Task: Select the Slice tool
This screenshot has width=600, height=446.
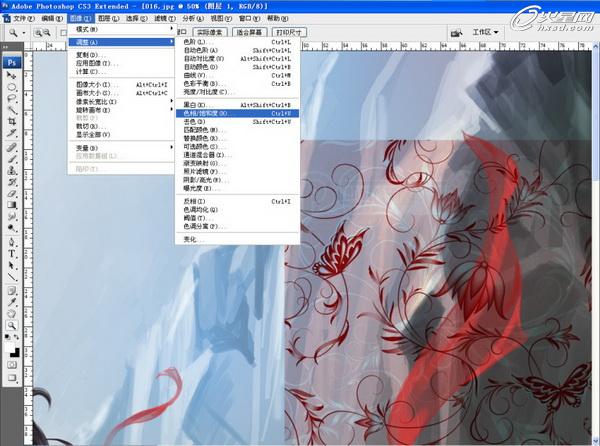Action: click(x=11, y=133)
